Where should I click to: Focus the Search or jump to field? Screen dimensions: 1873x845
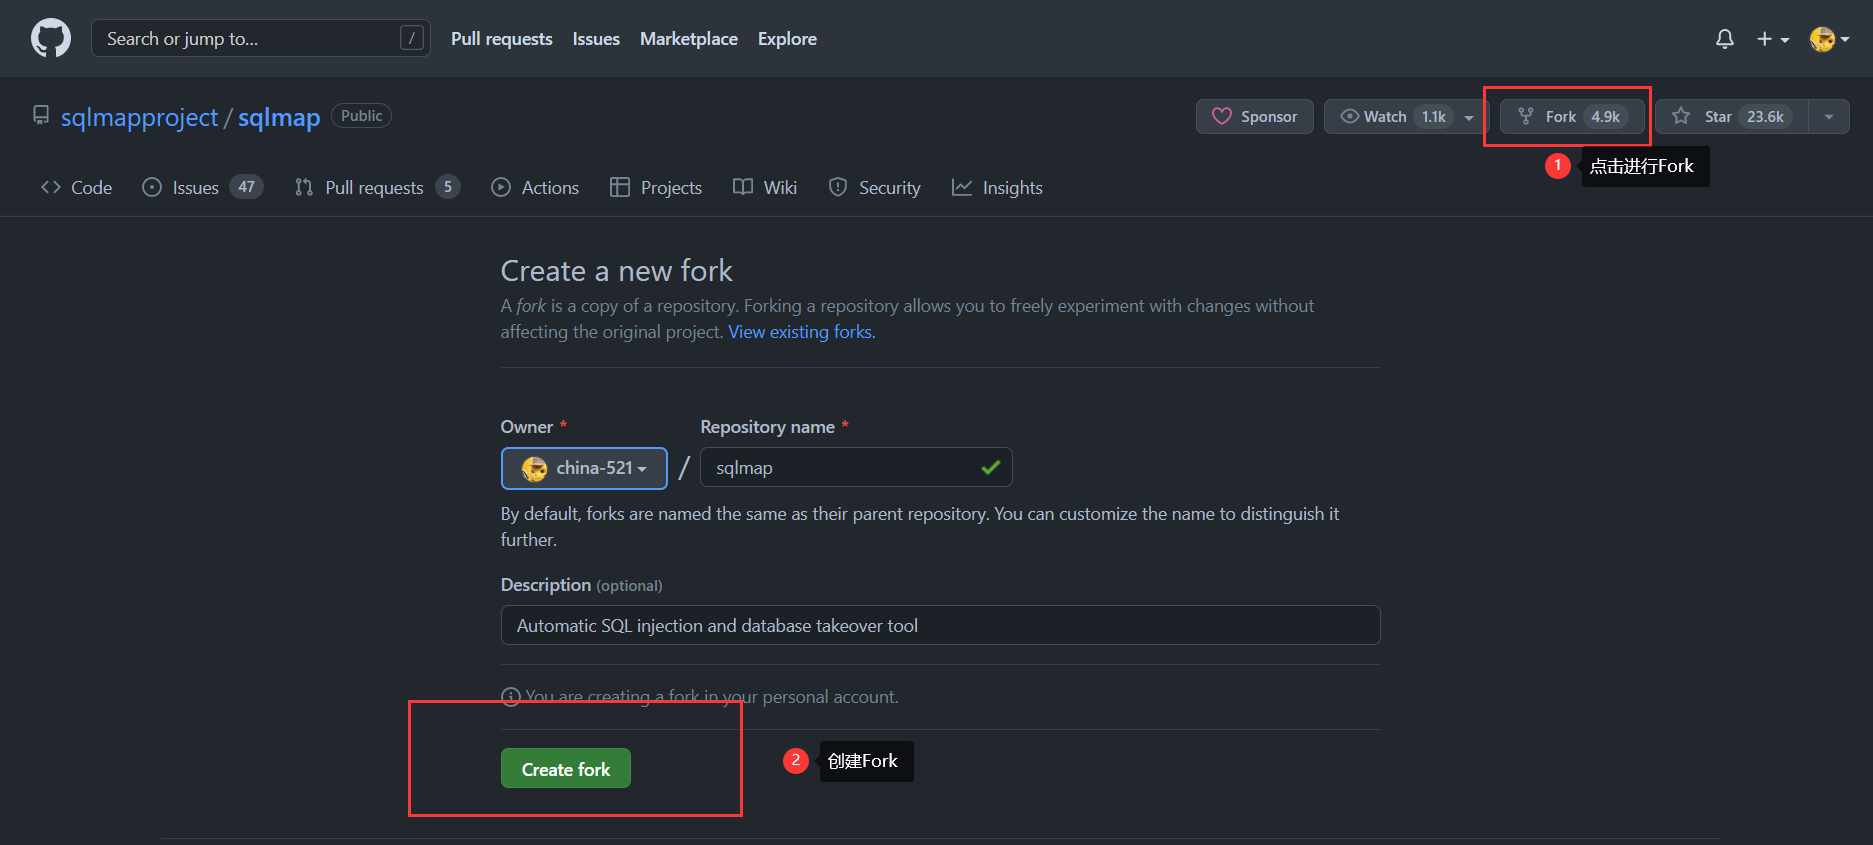tap(261, 39)
